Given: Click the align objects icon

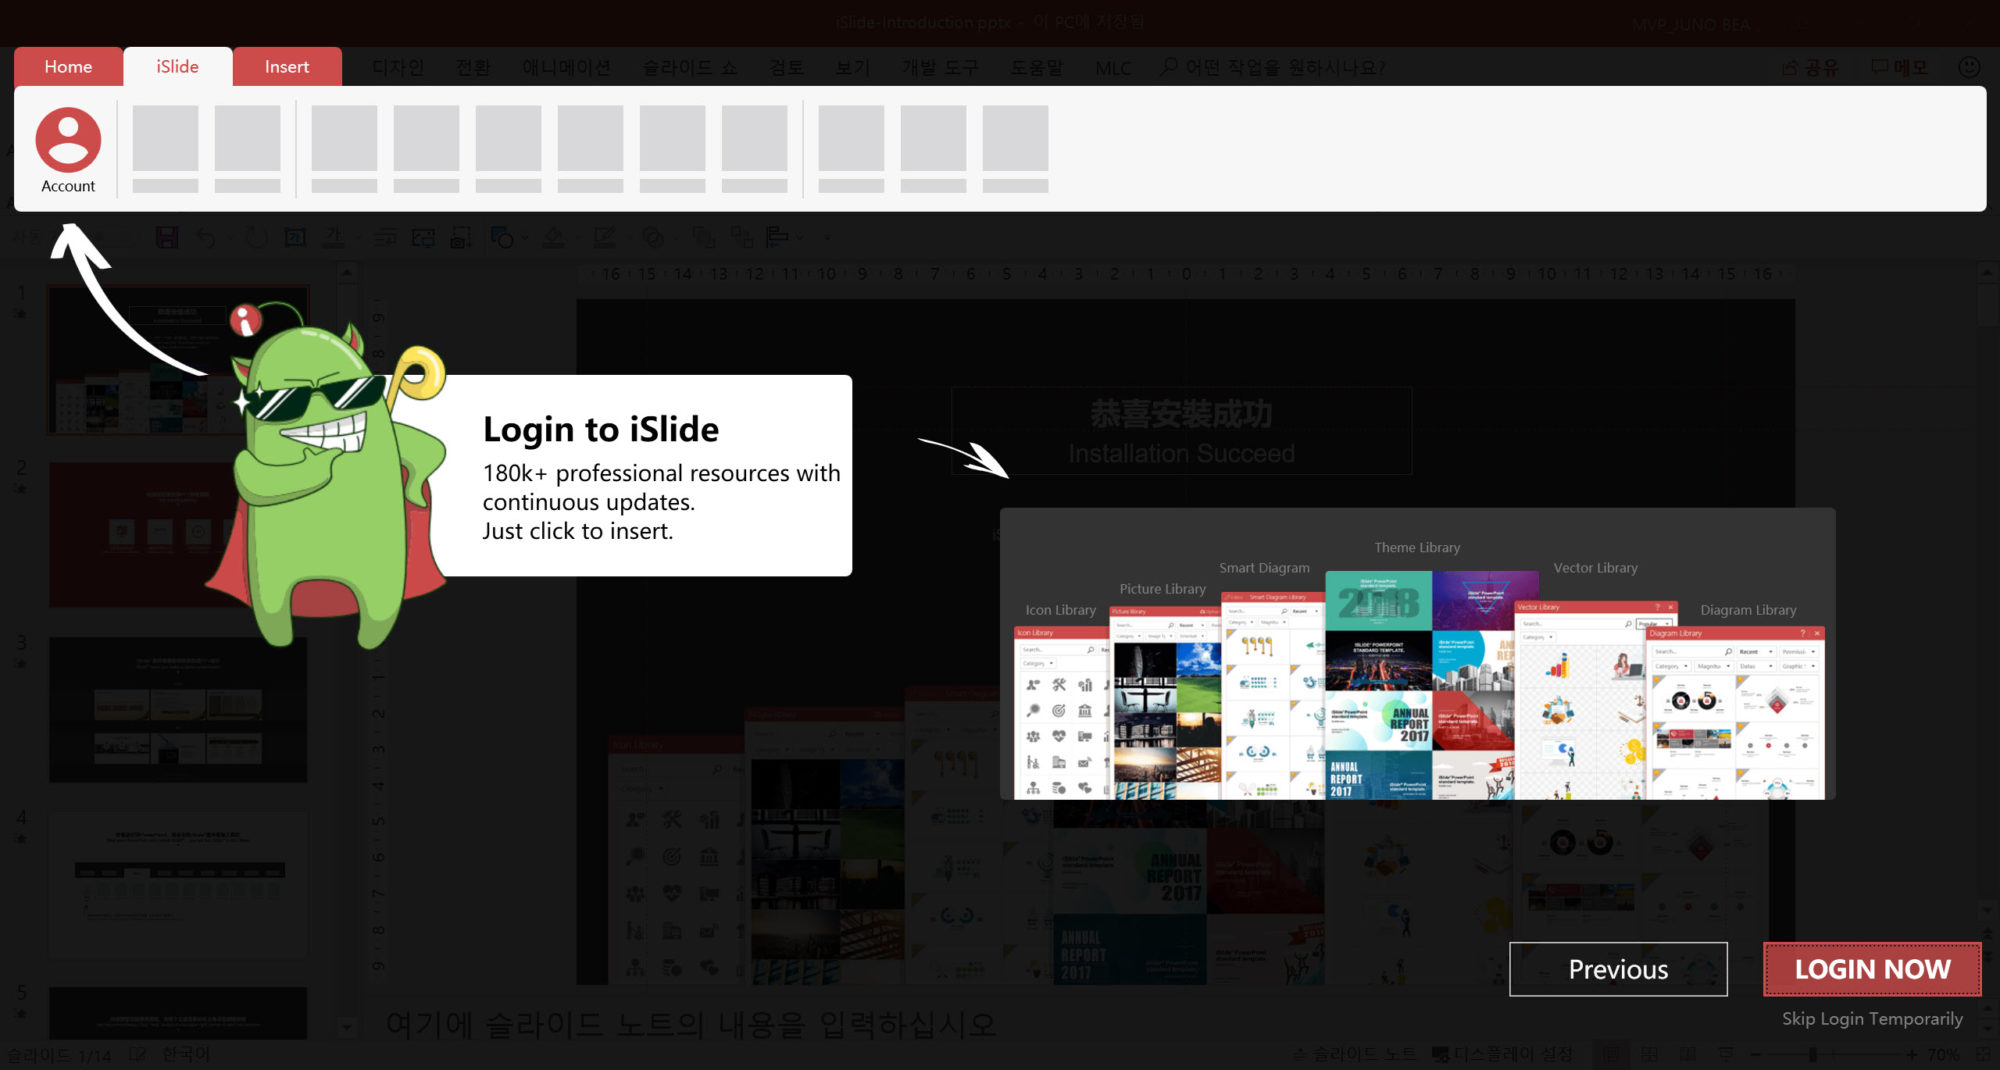Looking at the screenshot, I should pyautogui.click(x=777, y=237).
